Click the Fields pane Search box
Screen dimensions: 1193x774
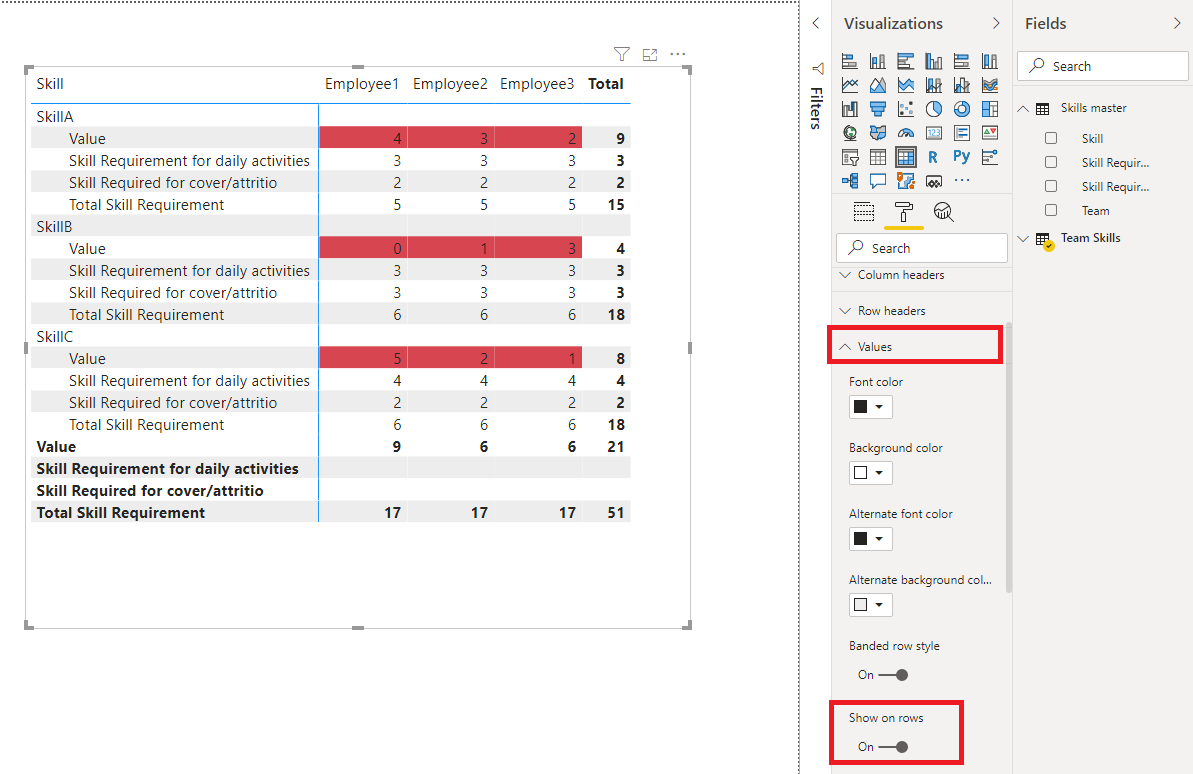(1102, 66)
